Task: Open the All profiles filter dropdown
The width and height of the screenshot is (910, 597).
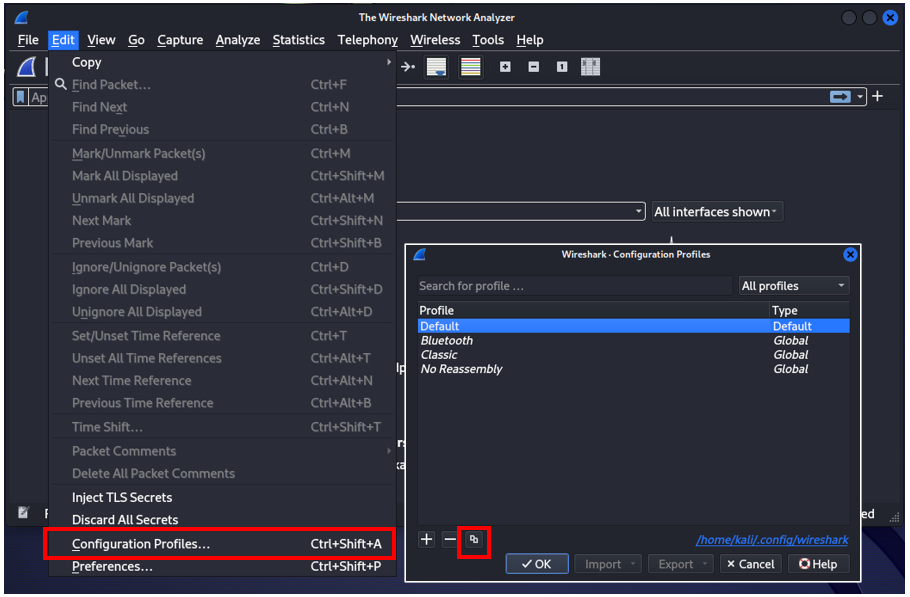Action: tap(793, 286)
